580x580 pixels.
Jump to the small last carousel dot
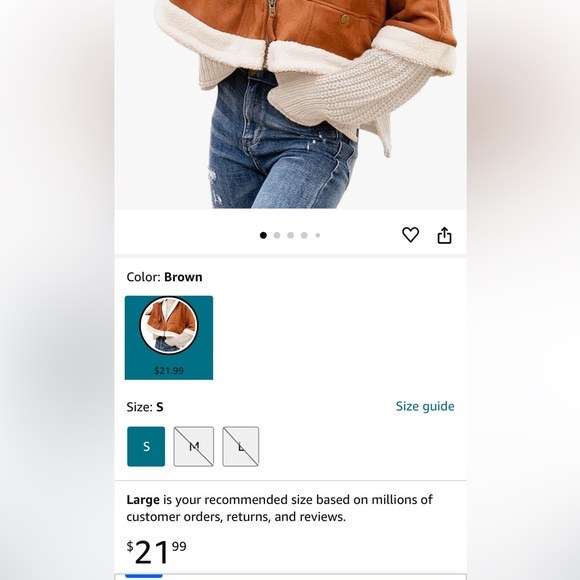coord(317,235)
